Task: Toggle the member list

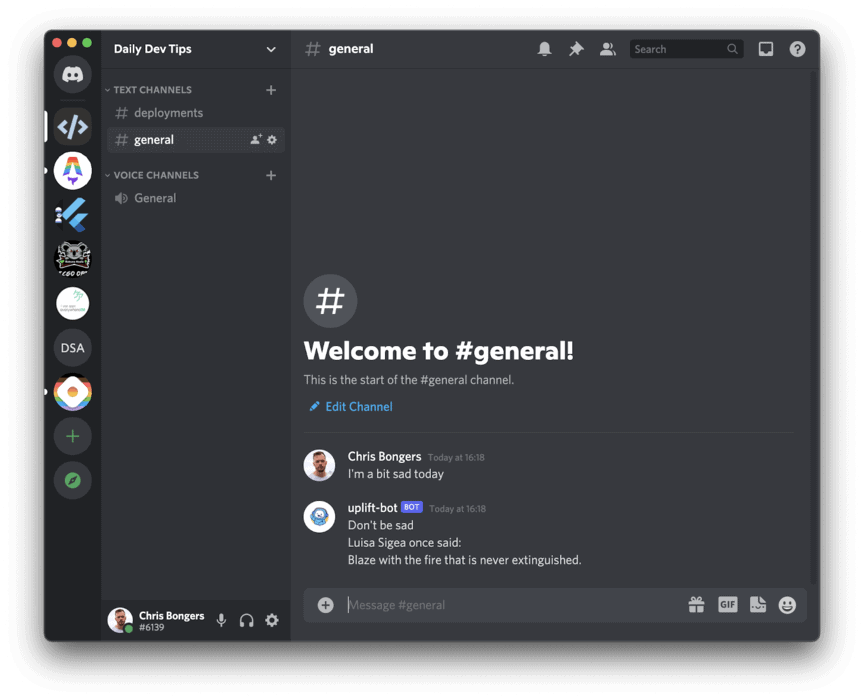Action: coord(607,49)
